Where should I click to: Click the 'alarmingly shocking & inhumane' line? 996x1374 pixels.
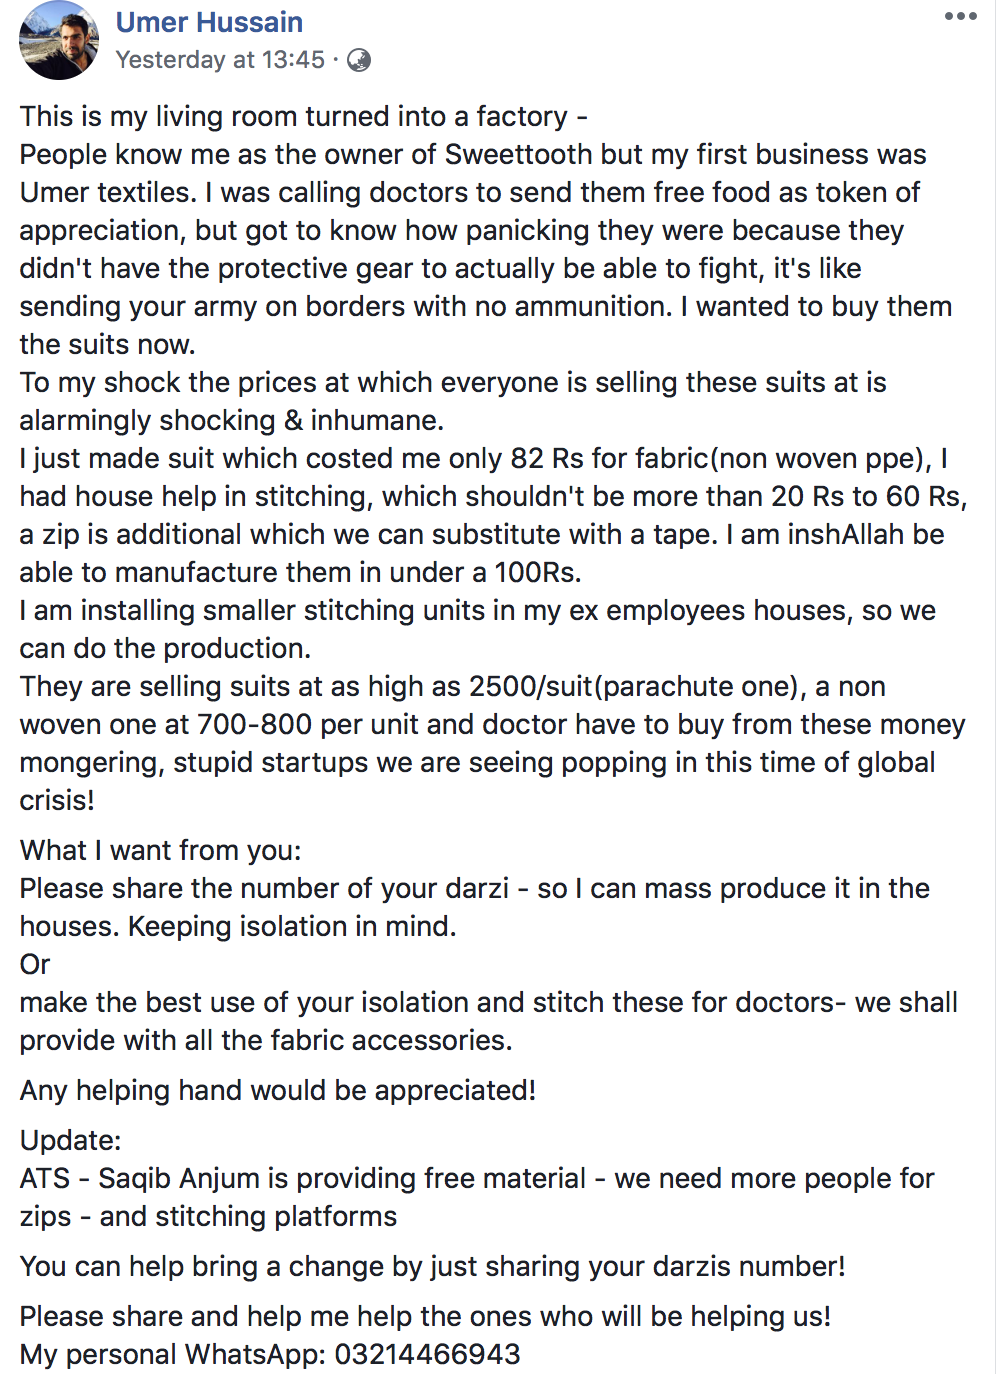(x=232, y=420)
